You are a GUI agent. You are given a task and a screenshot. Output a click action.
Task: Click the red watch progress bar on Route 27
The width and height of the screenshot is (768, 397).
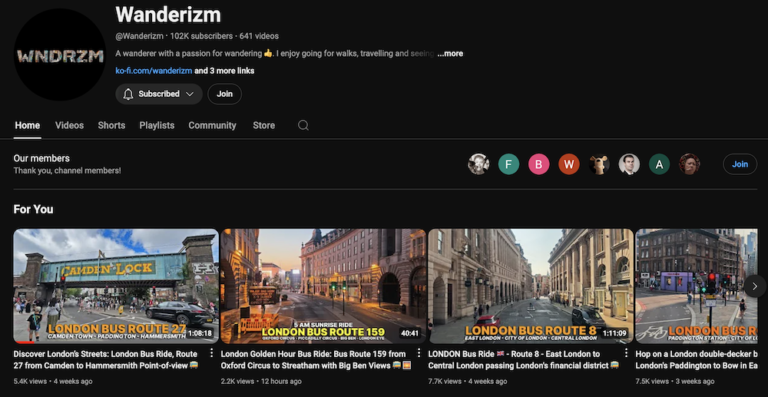(x=24, y=342)
